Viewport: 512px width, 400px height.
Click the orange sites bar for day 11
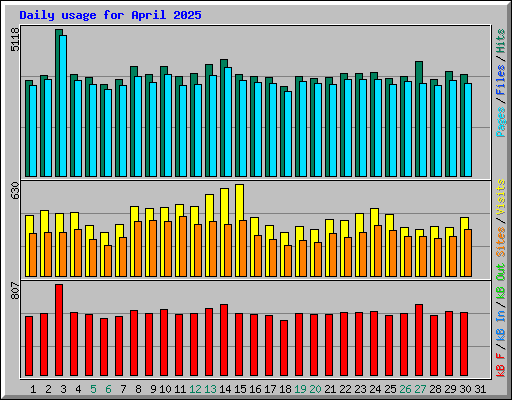click(x=183, y=246)
